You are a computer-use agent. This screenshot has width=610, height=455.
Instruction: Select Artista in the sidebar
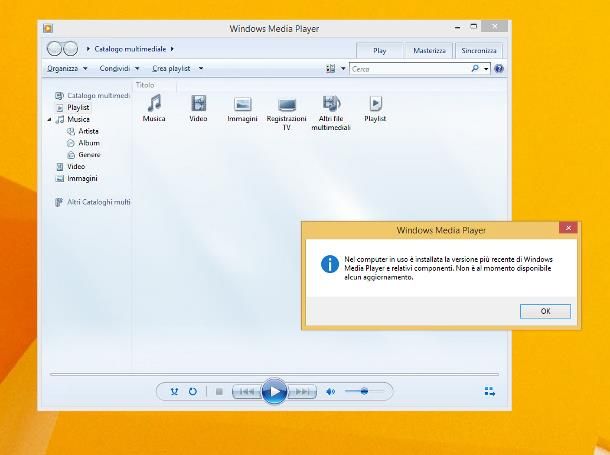coord(83,131)
